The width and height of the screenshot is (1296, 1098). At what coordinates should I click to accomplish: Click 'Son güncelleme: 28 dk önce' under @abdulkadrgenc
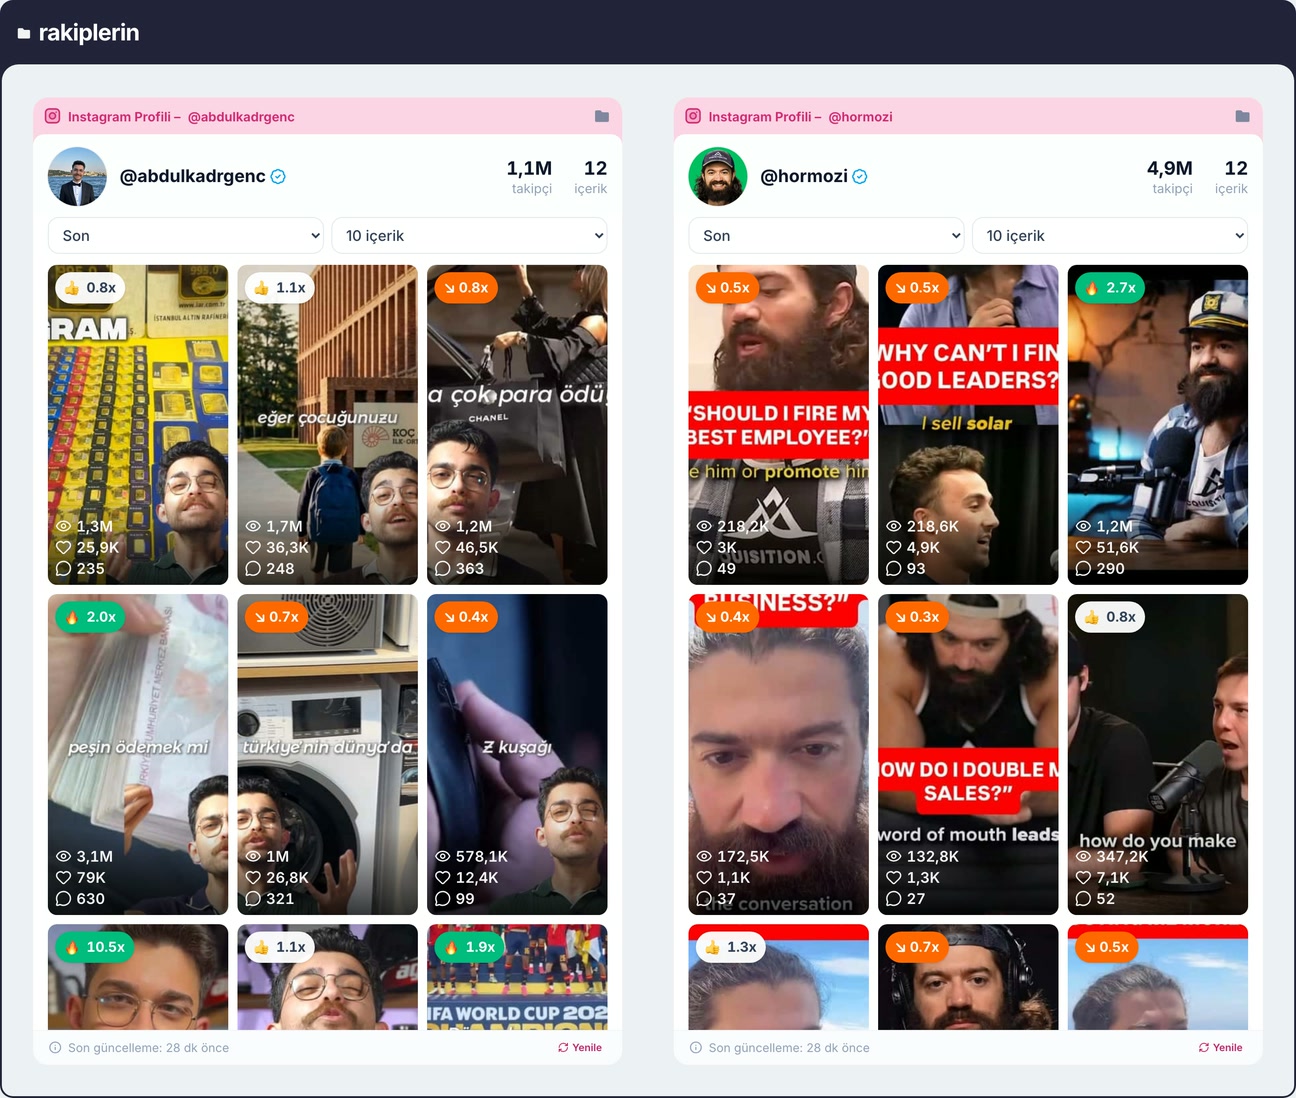(x=148, y=1048)
